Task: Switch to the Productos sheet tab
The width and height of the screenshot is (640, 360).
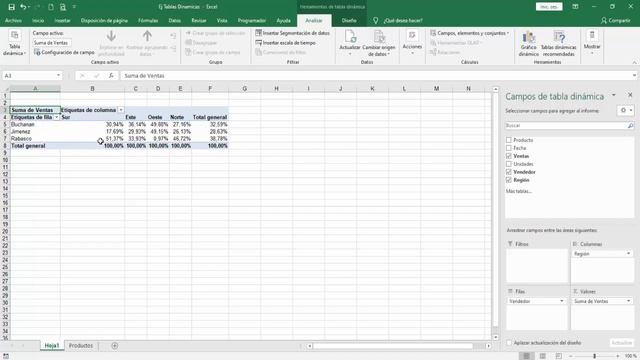Action: coord(81,346)
